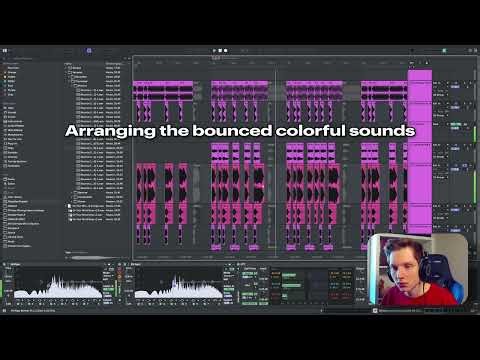
Task: Click the arrangement timeline ruler
Action: coord(270,63)
